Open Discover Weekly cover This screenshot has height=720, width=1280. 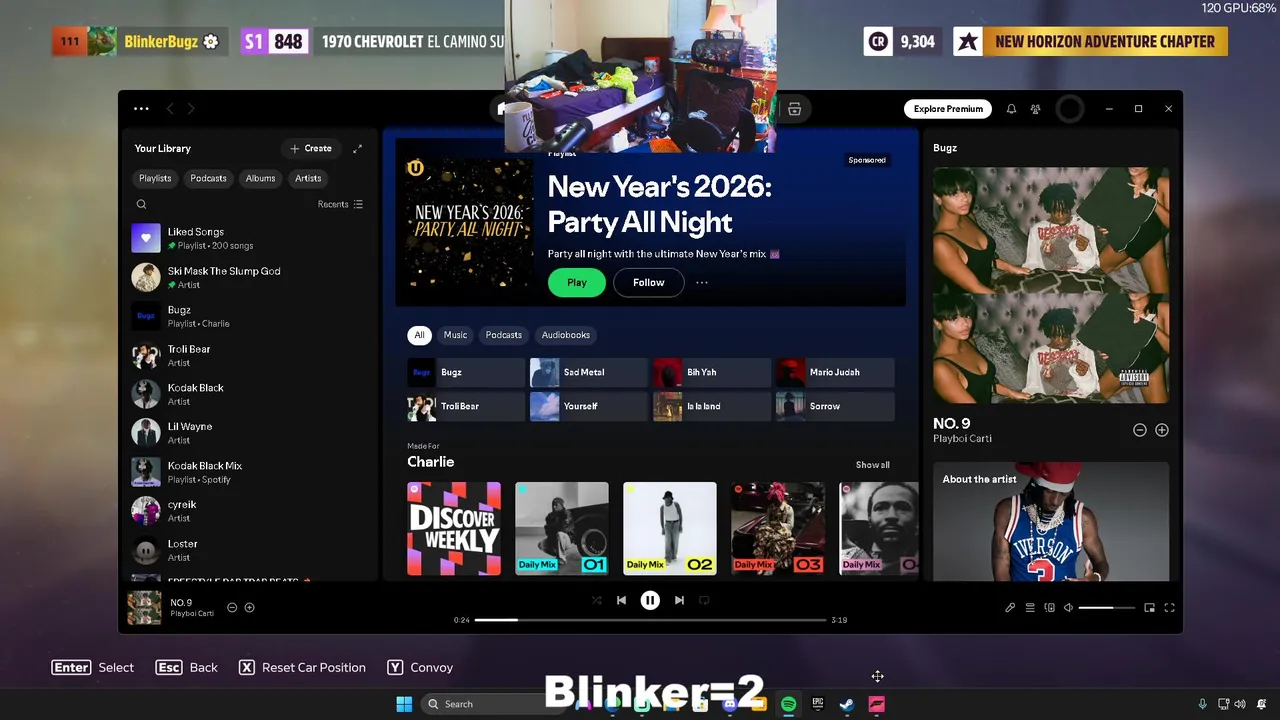click(454, 528)
